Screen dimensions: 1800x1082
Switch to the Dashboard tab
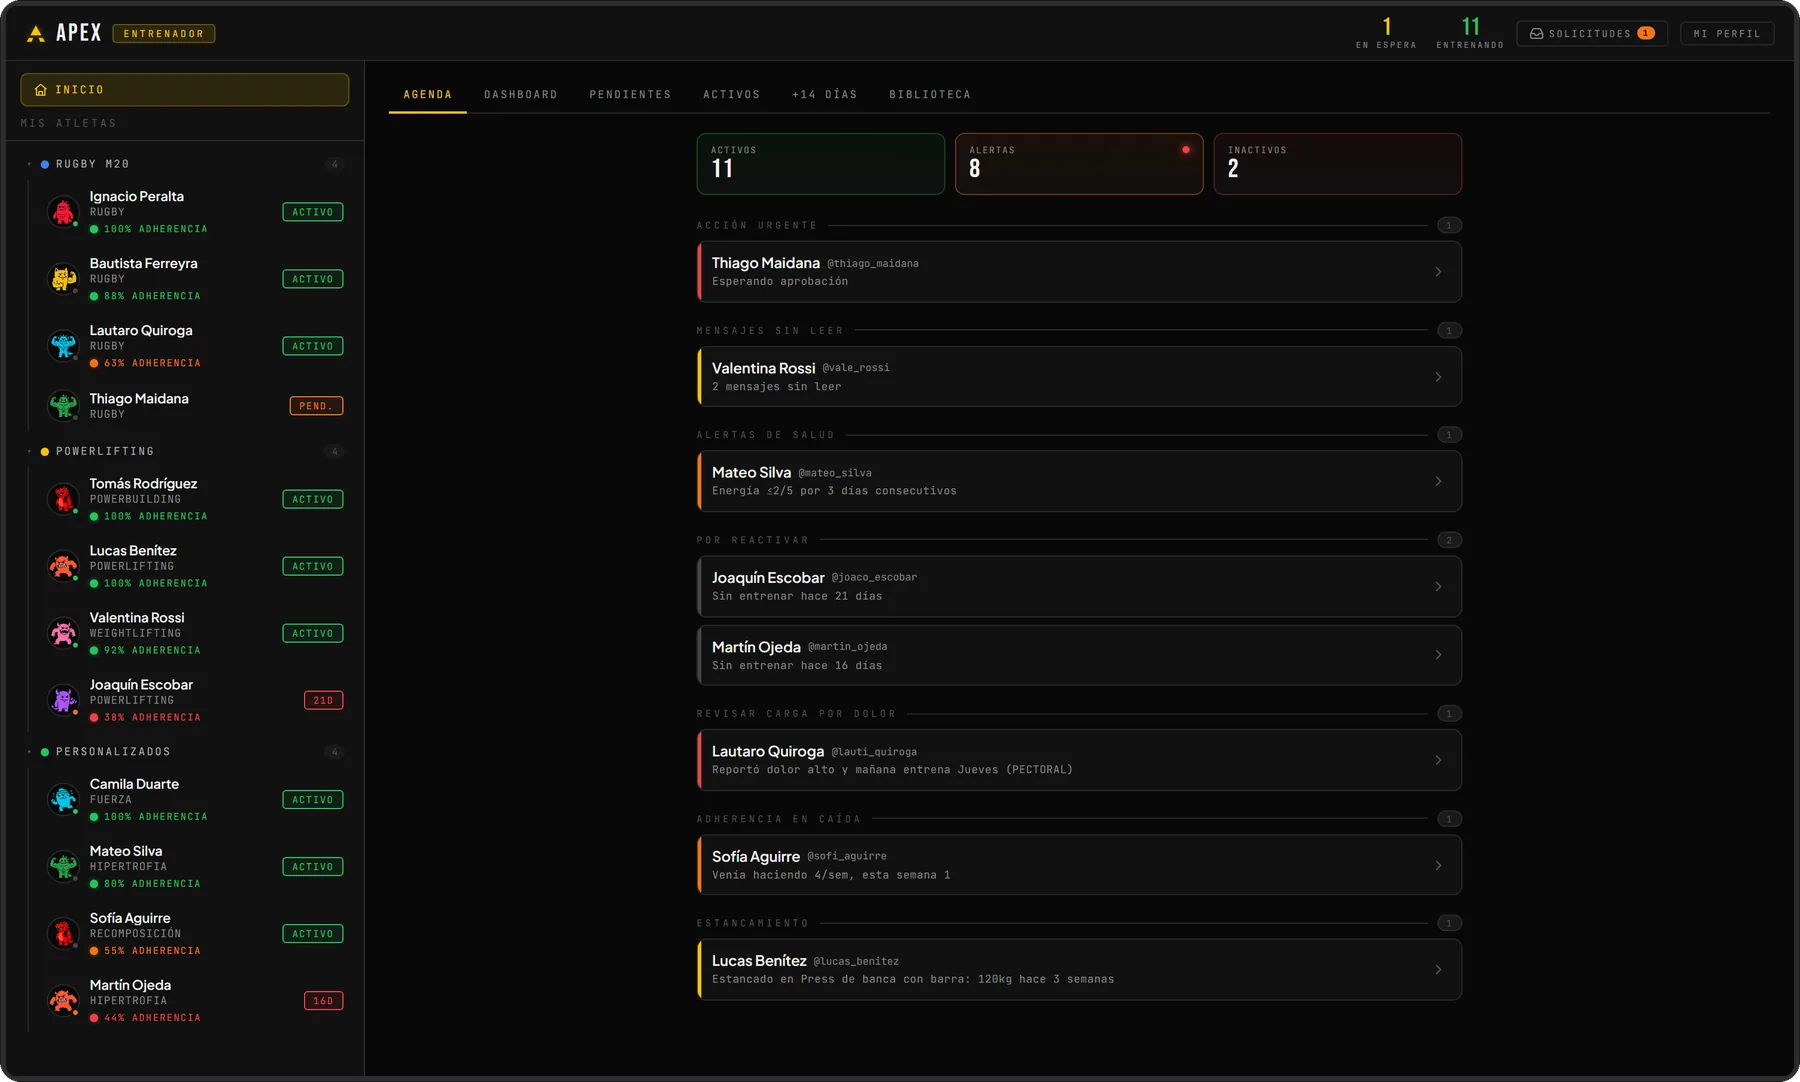(521, 95)
